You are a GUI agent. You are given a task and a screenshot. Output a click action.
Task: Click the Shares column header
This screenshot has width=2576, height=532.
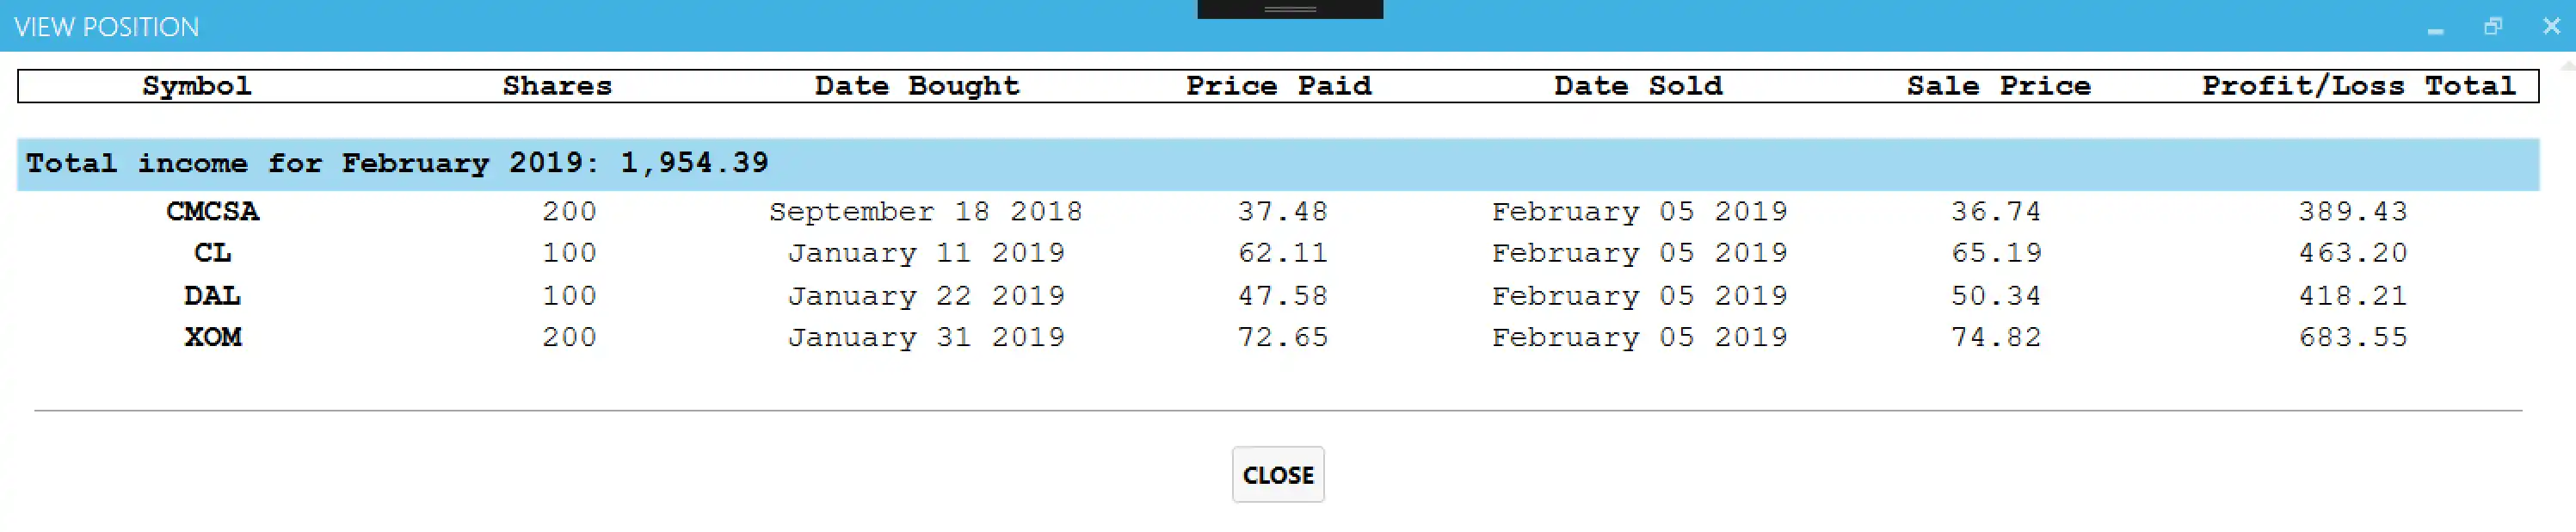pyautogui.click(x=557, y=86)
